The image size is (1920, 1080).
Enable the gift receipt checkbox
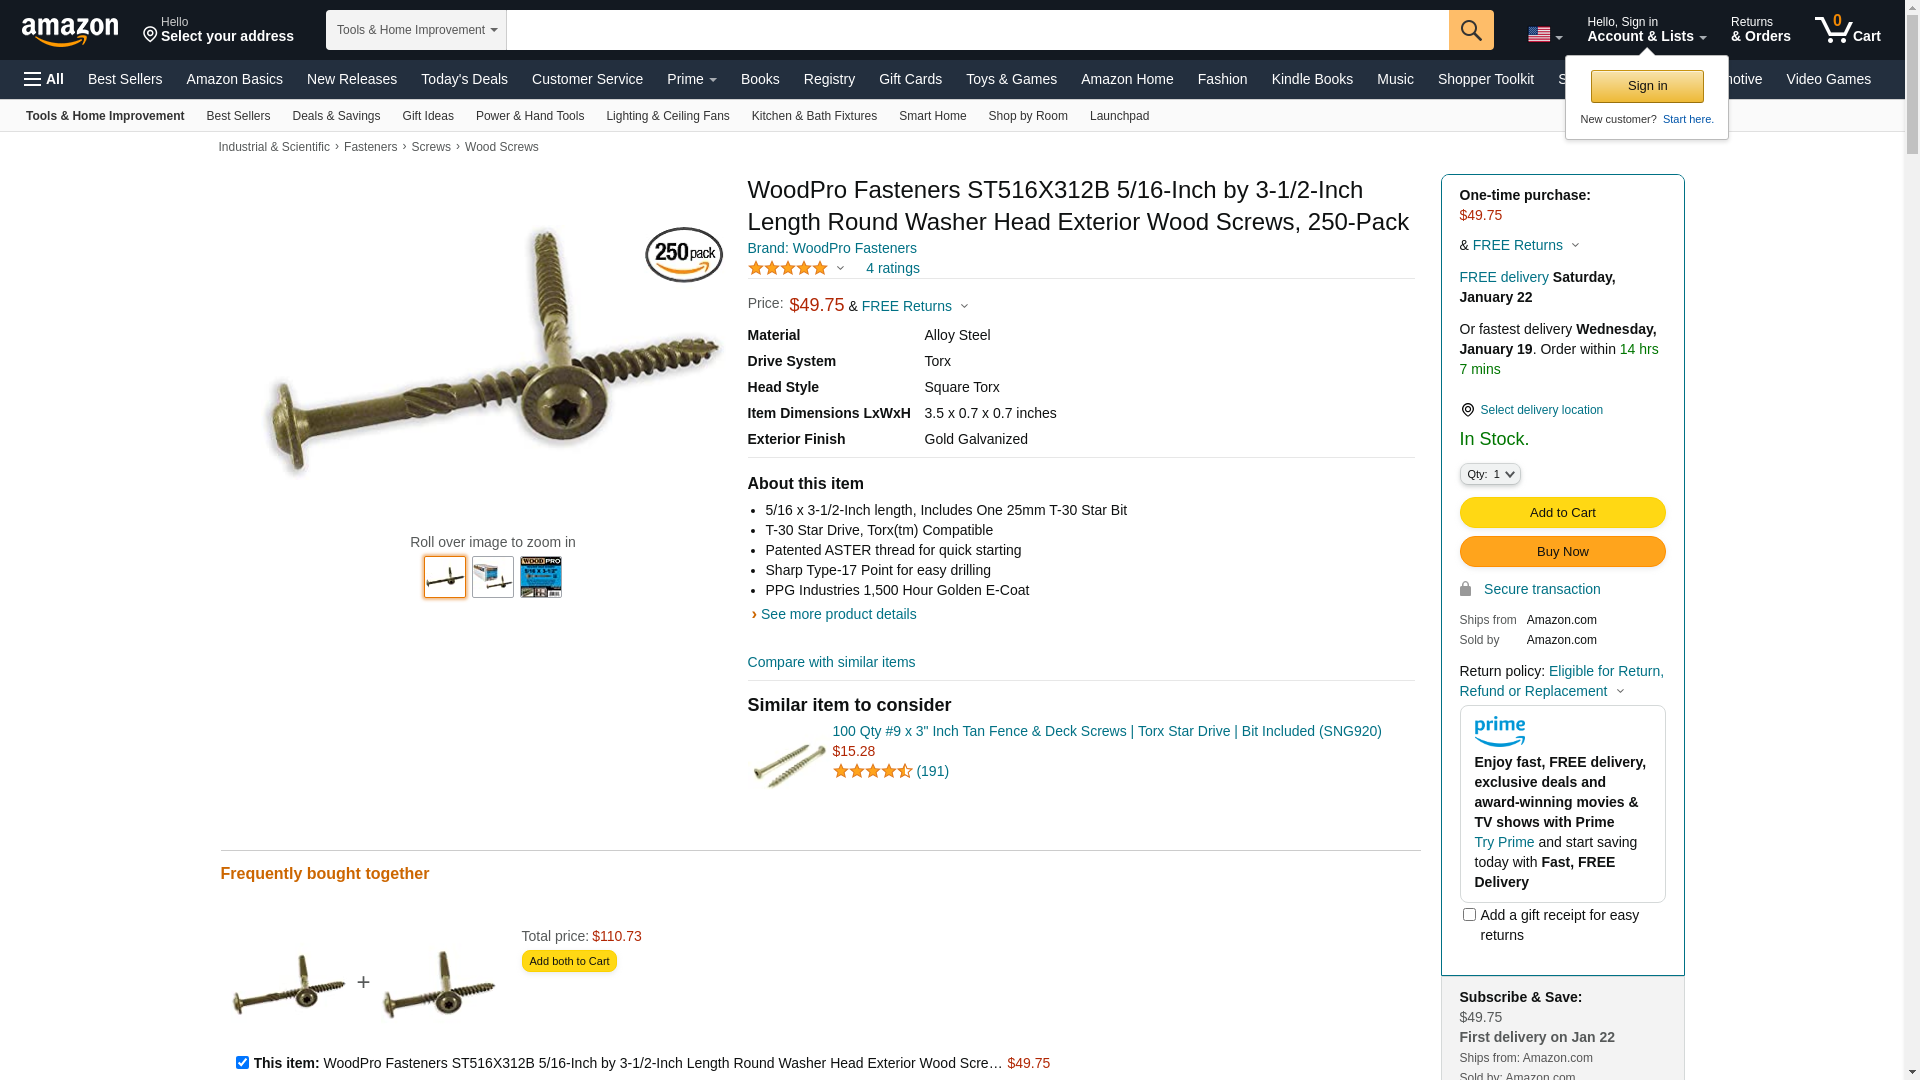tap(1469, 914)
